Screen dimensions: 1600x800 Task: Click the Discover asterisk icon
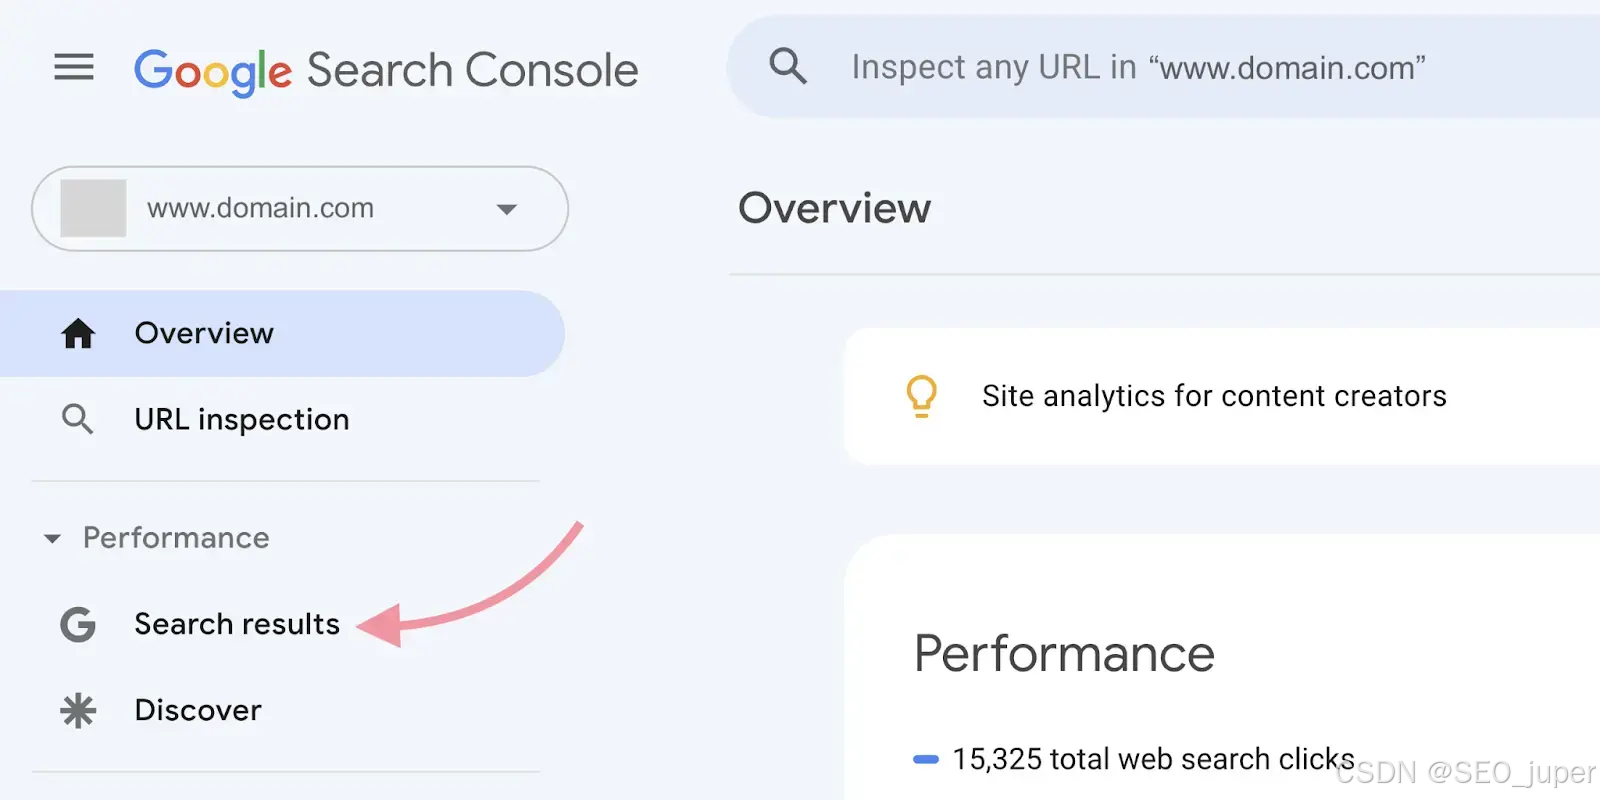(78, 710)
